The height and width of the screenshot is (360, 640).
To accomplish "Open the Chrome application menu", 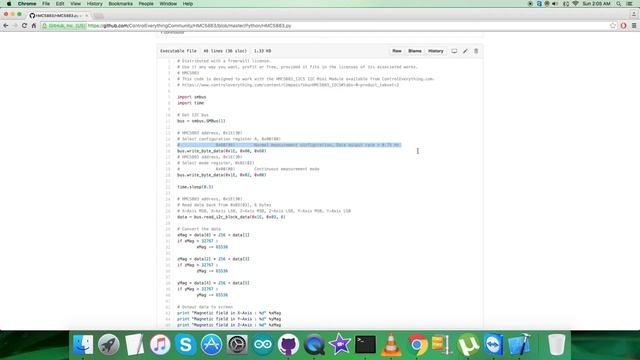I will [27, 4].
